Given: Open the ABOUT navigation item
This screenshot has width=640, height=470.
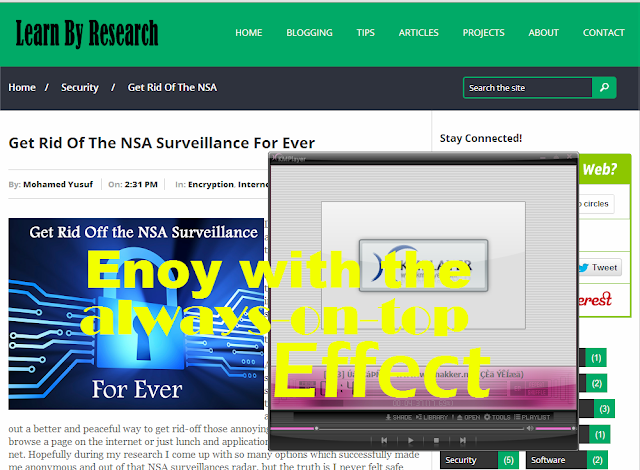Looking at the screenshot, I should pos(543,33).
